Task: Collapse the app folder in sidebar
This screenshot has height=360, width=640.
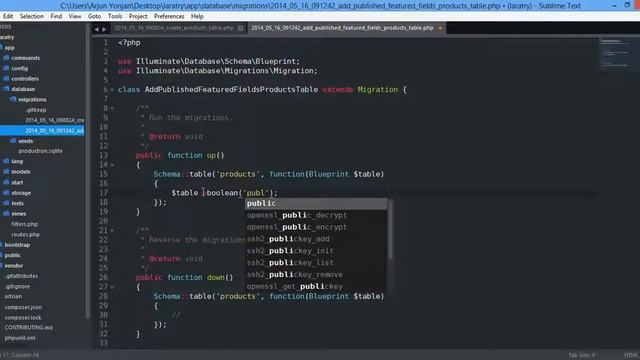Action: point(9,48)
